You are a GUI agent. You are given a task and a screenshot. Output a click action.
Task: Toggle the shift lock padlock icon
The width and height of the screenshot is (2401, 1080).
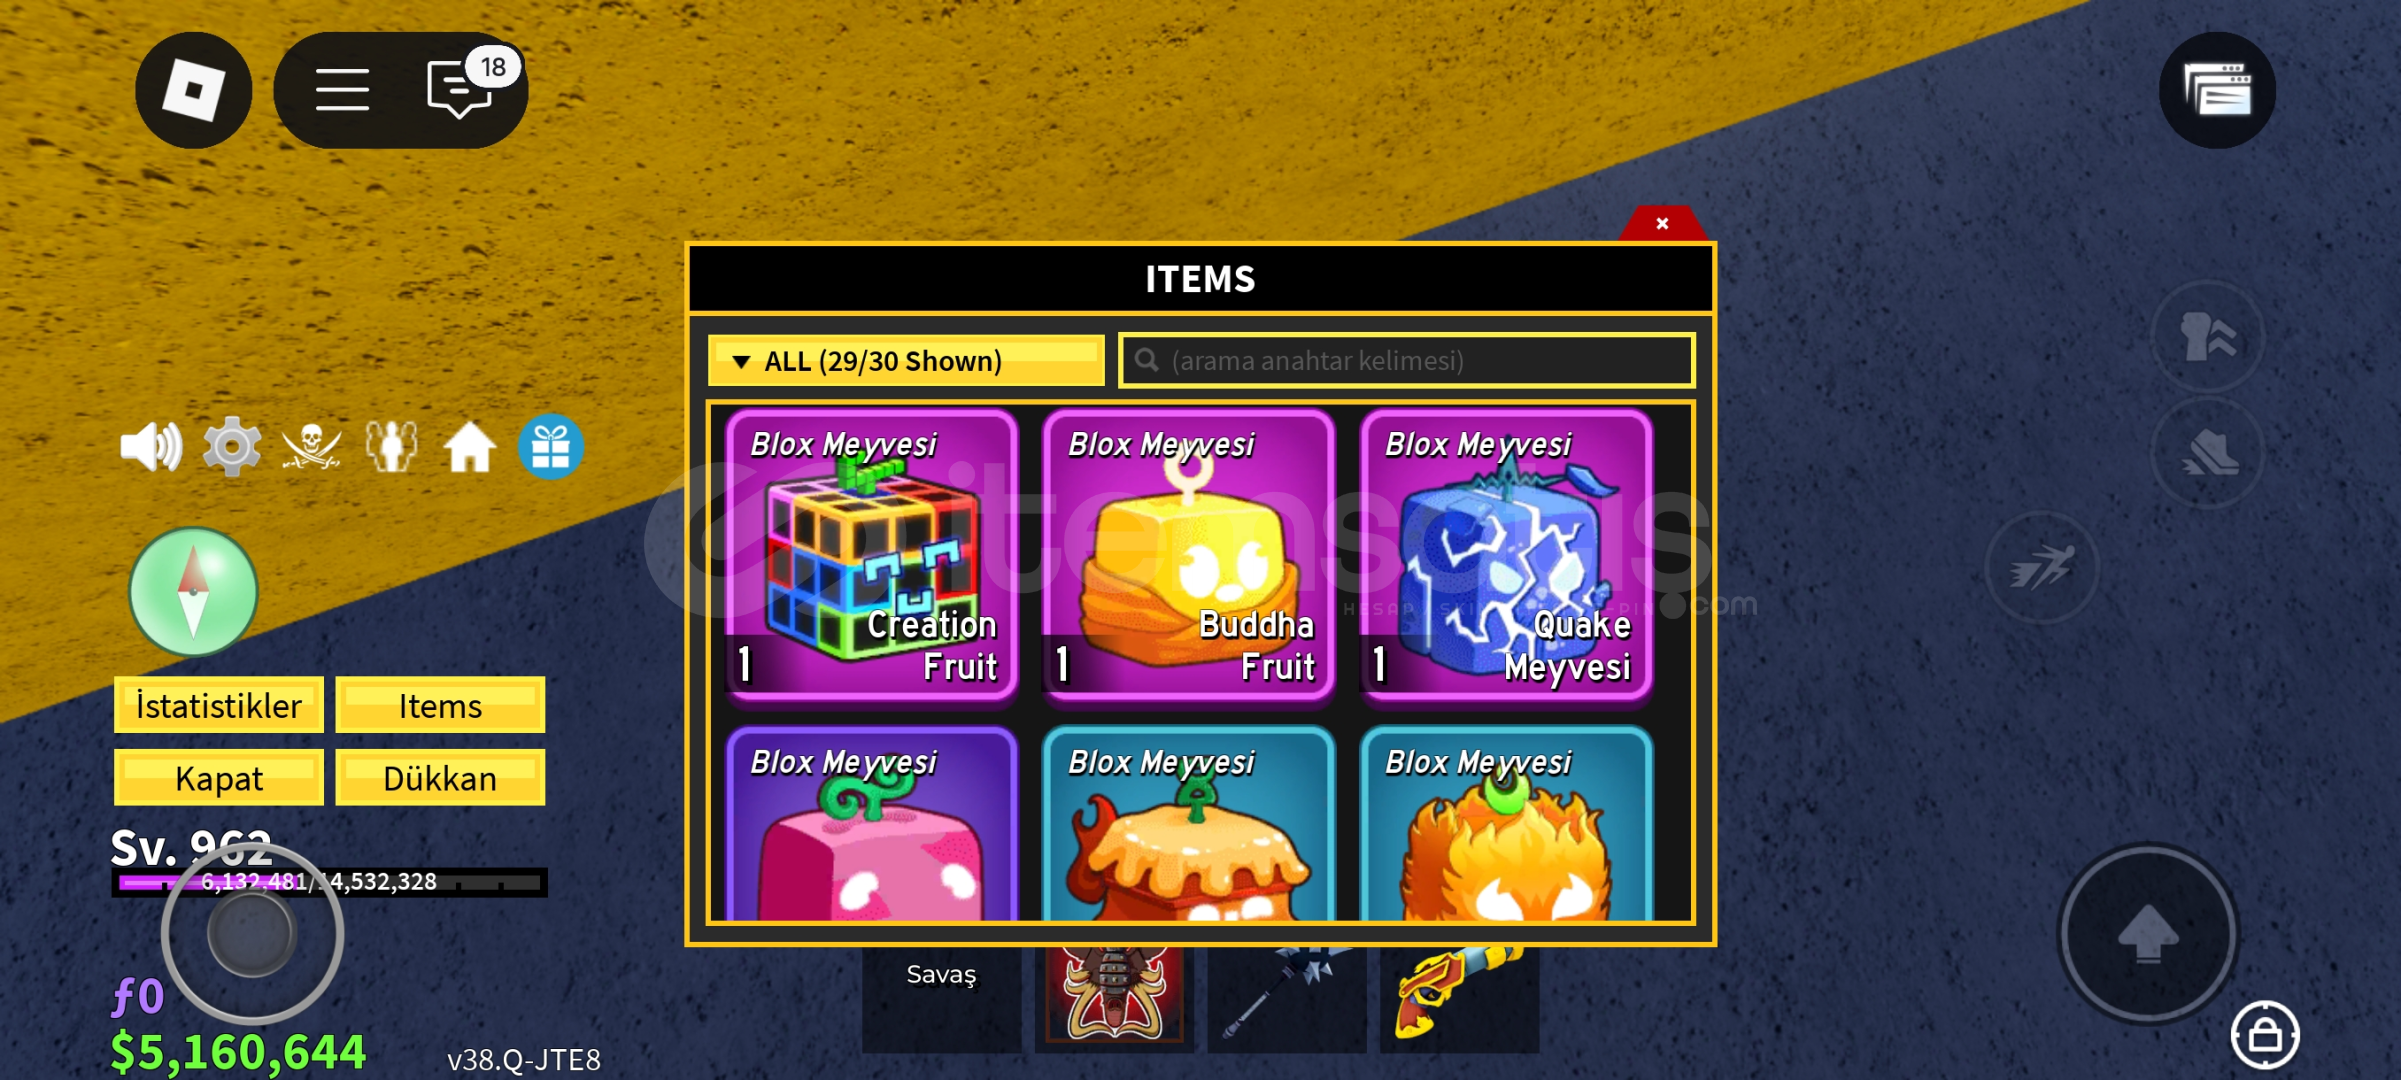coord(2265,1035)
